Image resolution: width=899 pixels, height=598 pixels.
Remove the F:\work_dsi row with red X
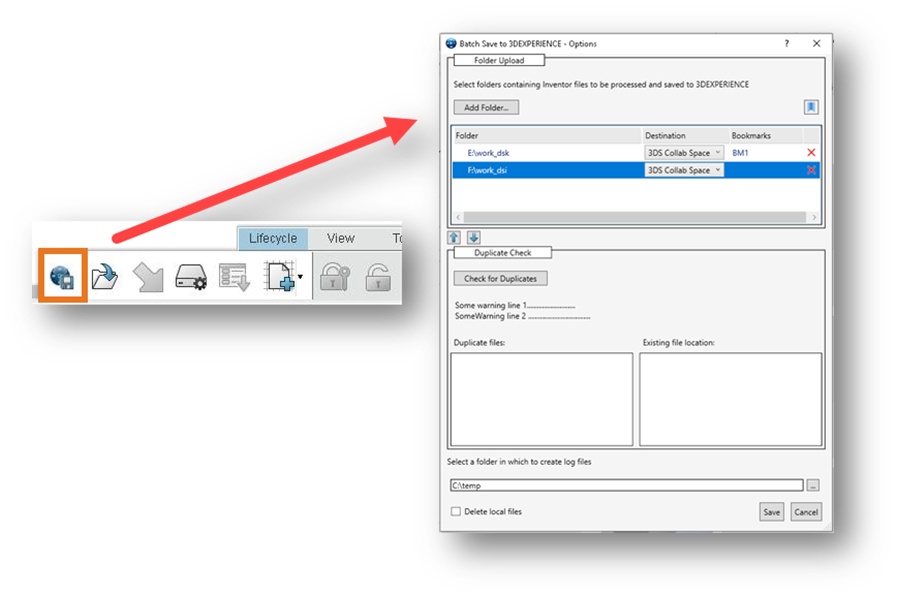(x=811, y=170)
